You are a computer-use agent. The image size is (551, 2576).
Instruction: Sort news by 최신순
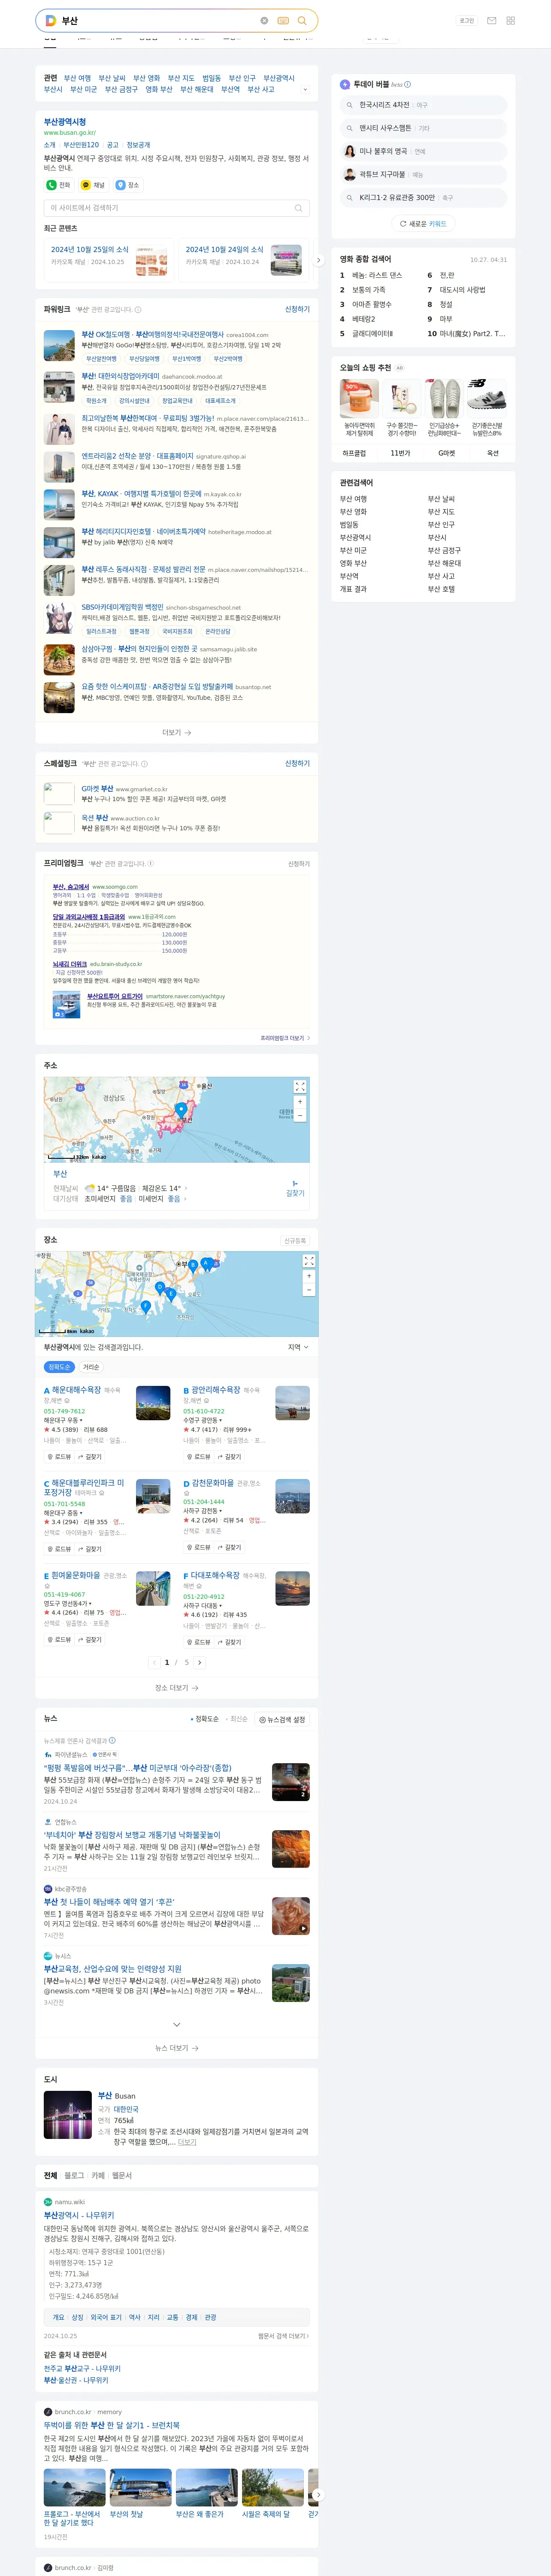237,1719
